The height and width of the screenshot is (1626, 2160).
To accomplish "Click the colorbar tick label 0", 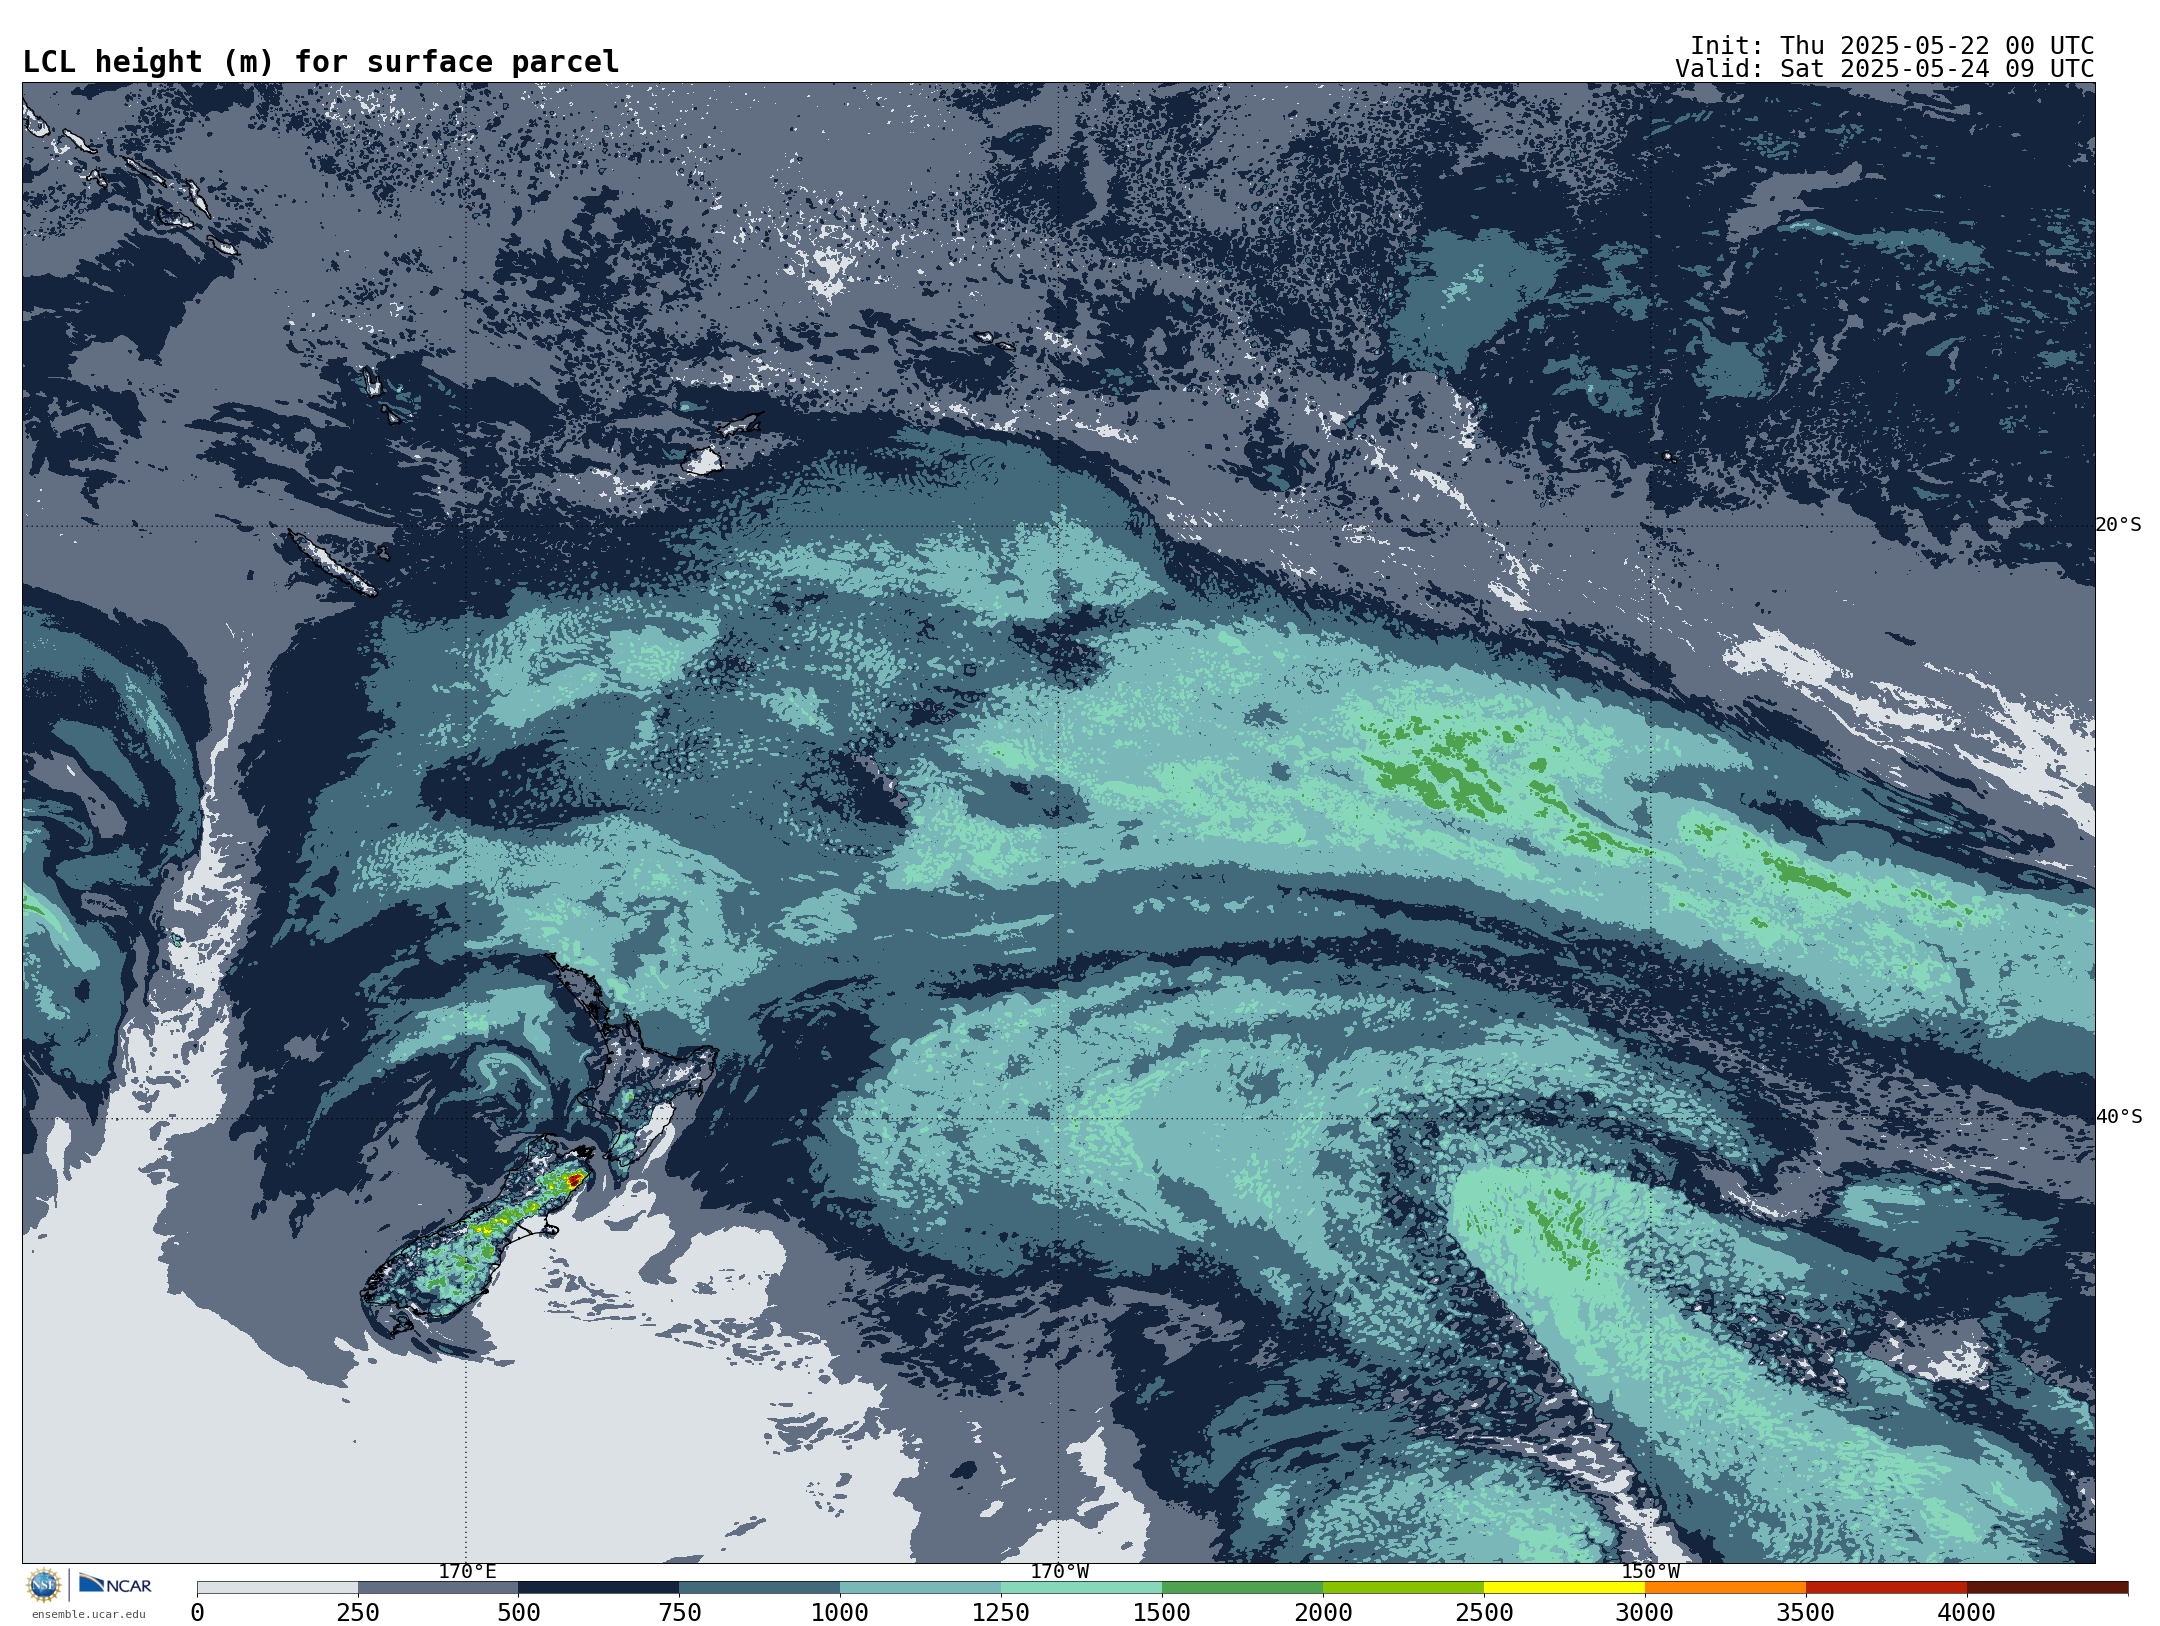I will (x=197, y=1613).
